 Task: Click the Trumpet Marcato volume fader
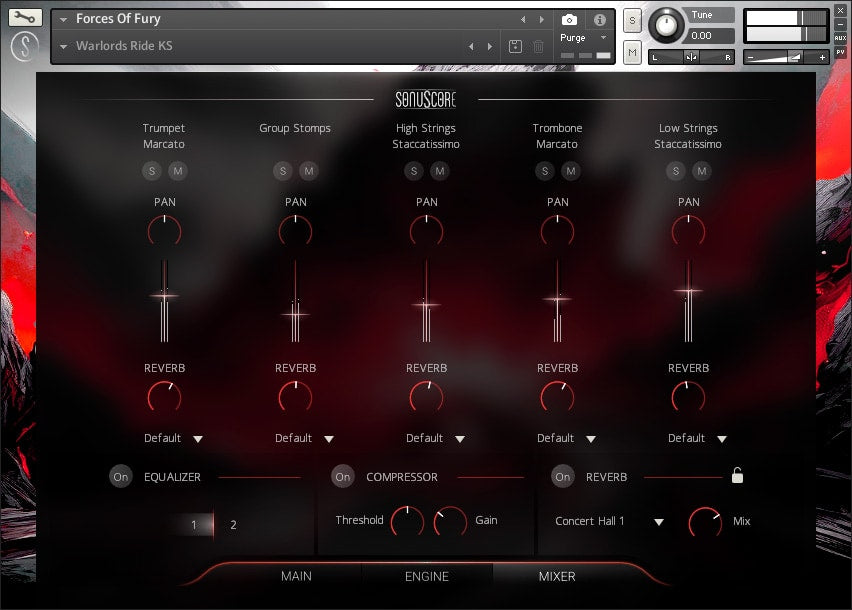[x=164, y=296]
